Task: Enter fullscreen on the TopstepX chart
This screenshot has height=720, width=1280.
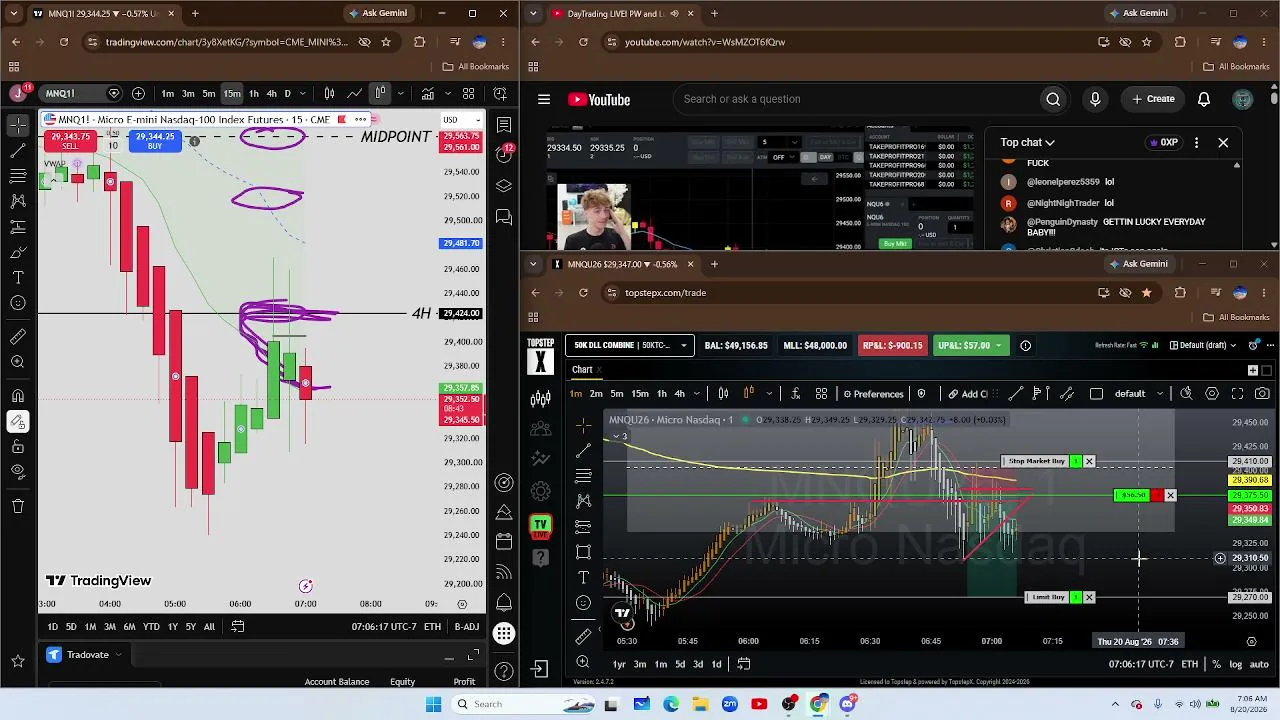Action: click(x=1238, y=394)
